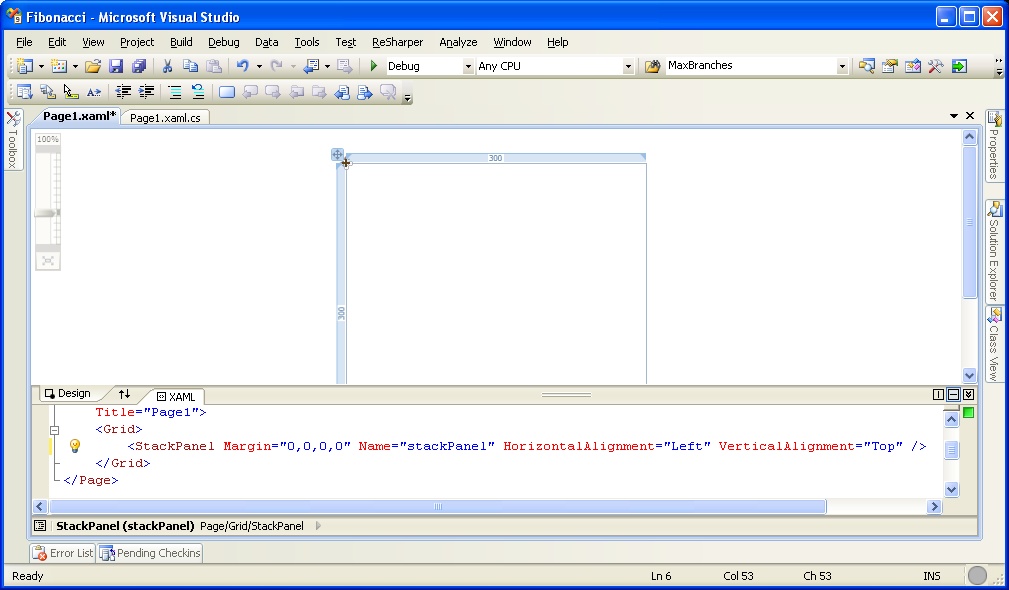Click the XAML horizontal scrollbar thumb

pyautogui.click(x=438, y=507)
